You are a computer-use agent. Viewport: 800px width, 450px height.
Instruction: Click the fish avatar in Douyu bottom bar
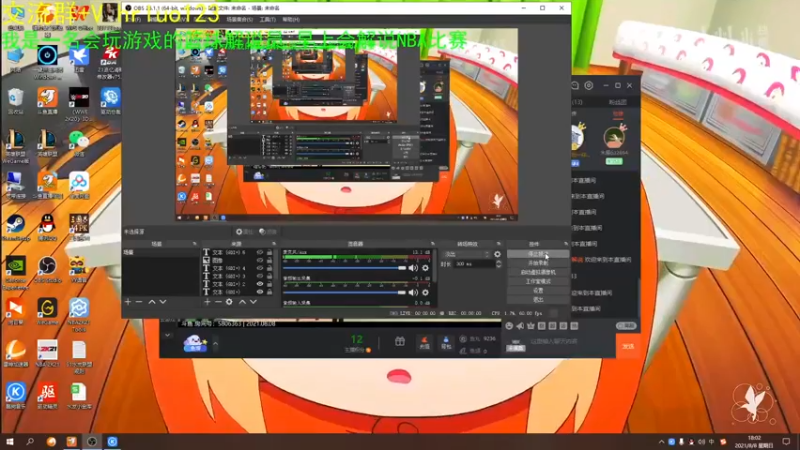pos(195,343)
